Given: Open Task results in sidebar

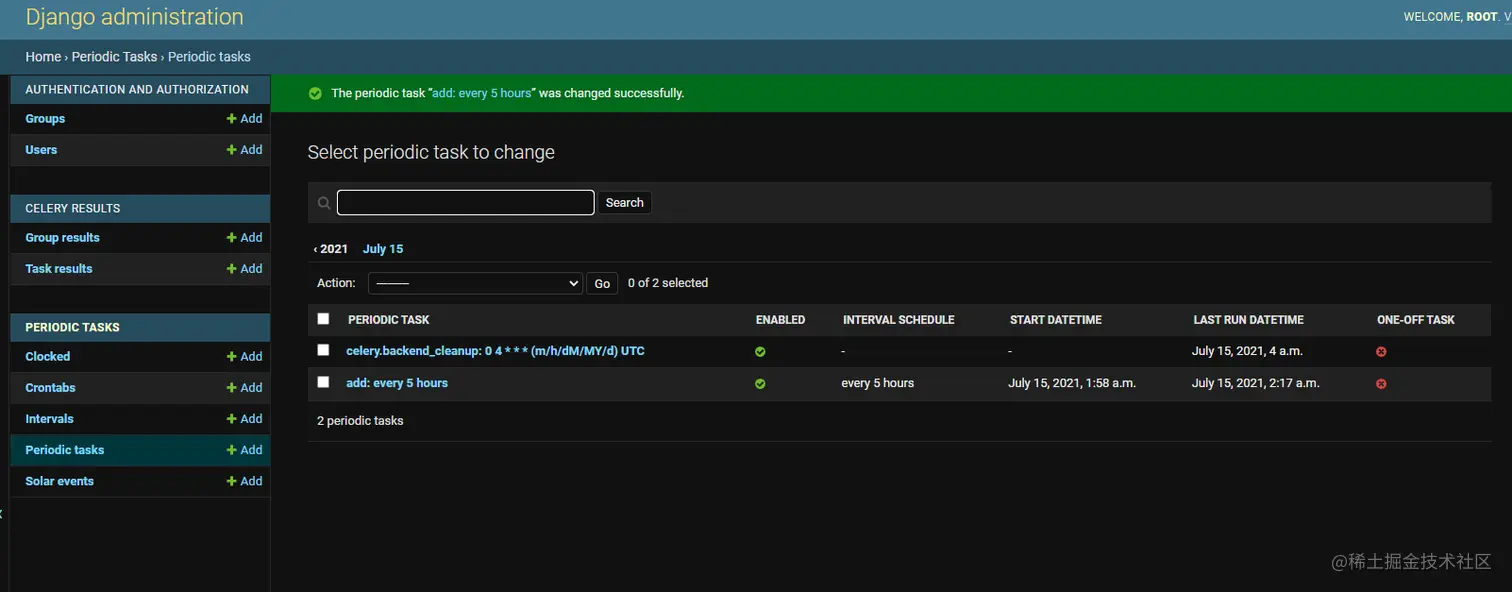Looking at the screenshot, I should coord(59,268).
